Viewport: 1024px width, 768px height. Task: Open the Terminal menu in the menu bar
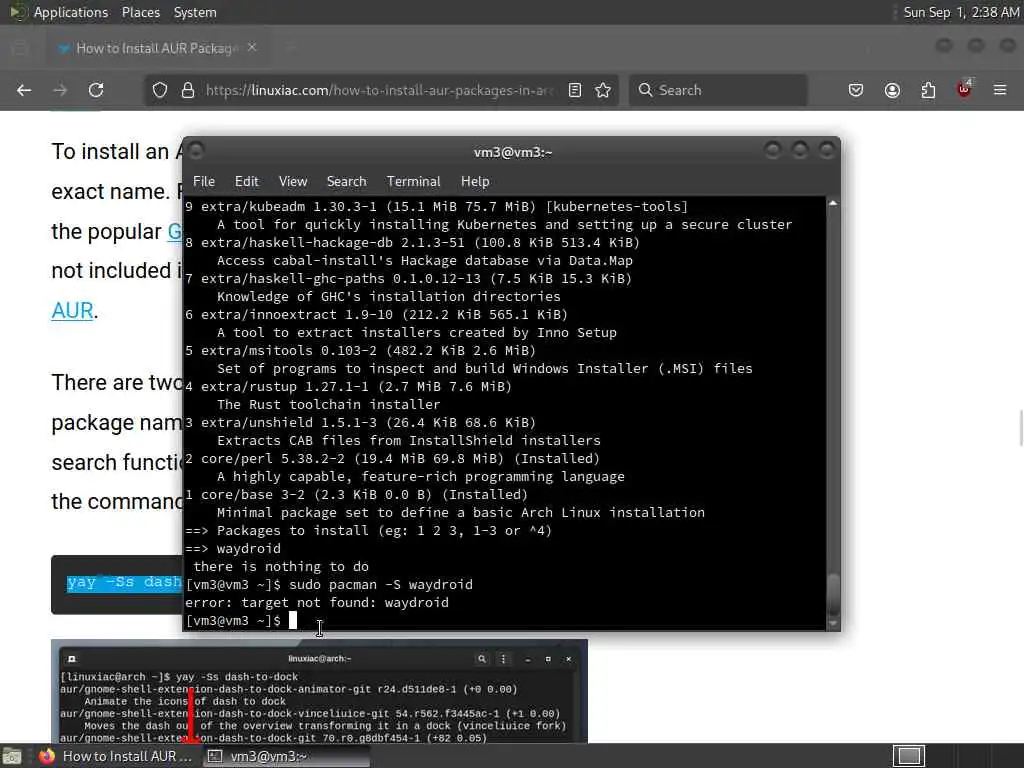click(x=413, y=182)
